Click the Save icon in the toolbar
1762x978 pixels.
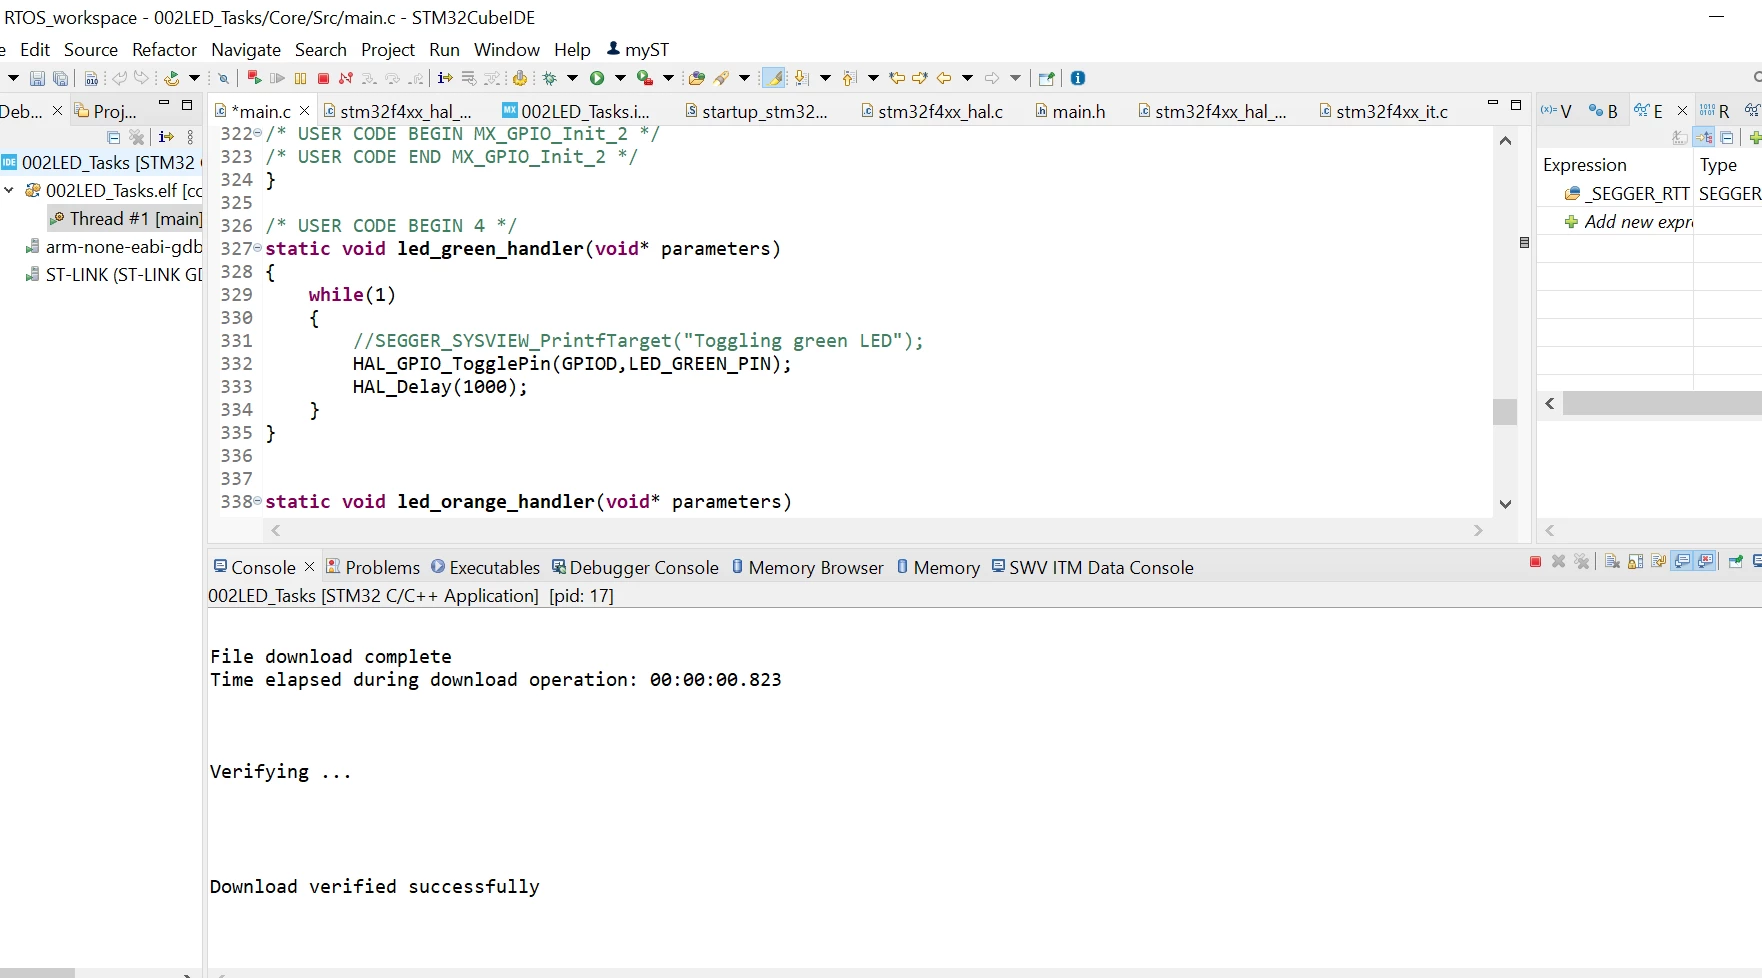coord(37,78)
